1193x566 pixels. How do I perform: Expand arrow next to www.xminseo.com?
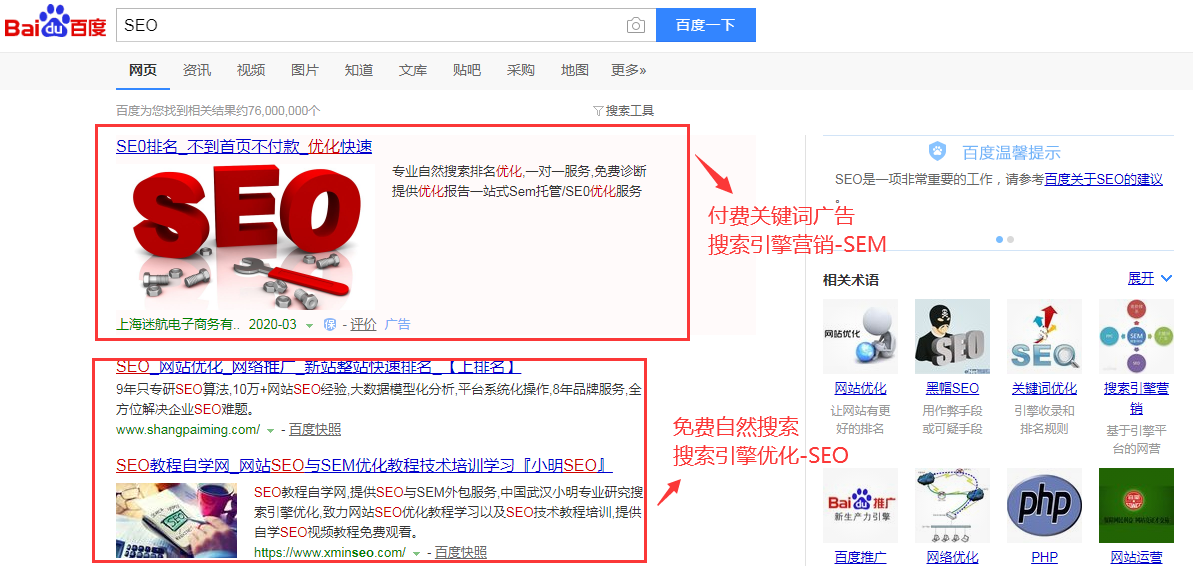tap(415, 552)
